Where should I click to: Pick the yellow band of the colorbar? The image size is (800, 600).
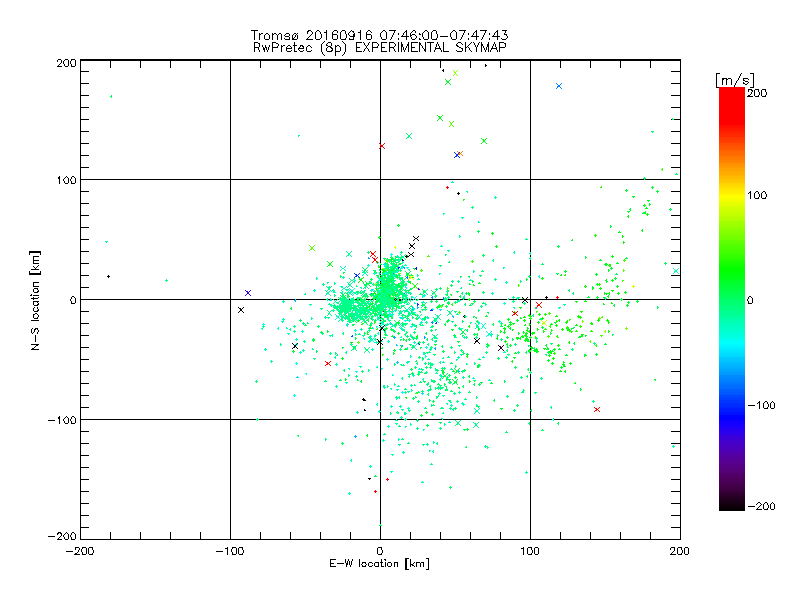coord(732,195)
